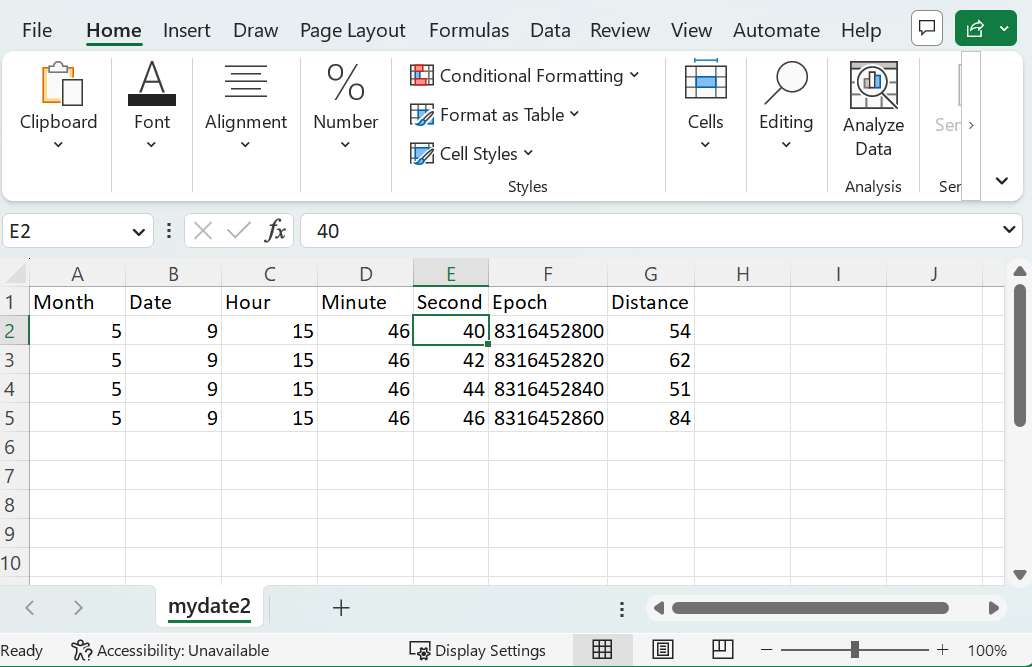Screen dimensions: 1032x667
Task: Add a new sheet with plus button
Action: [x=341, y=608]
